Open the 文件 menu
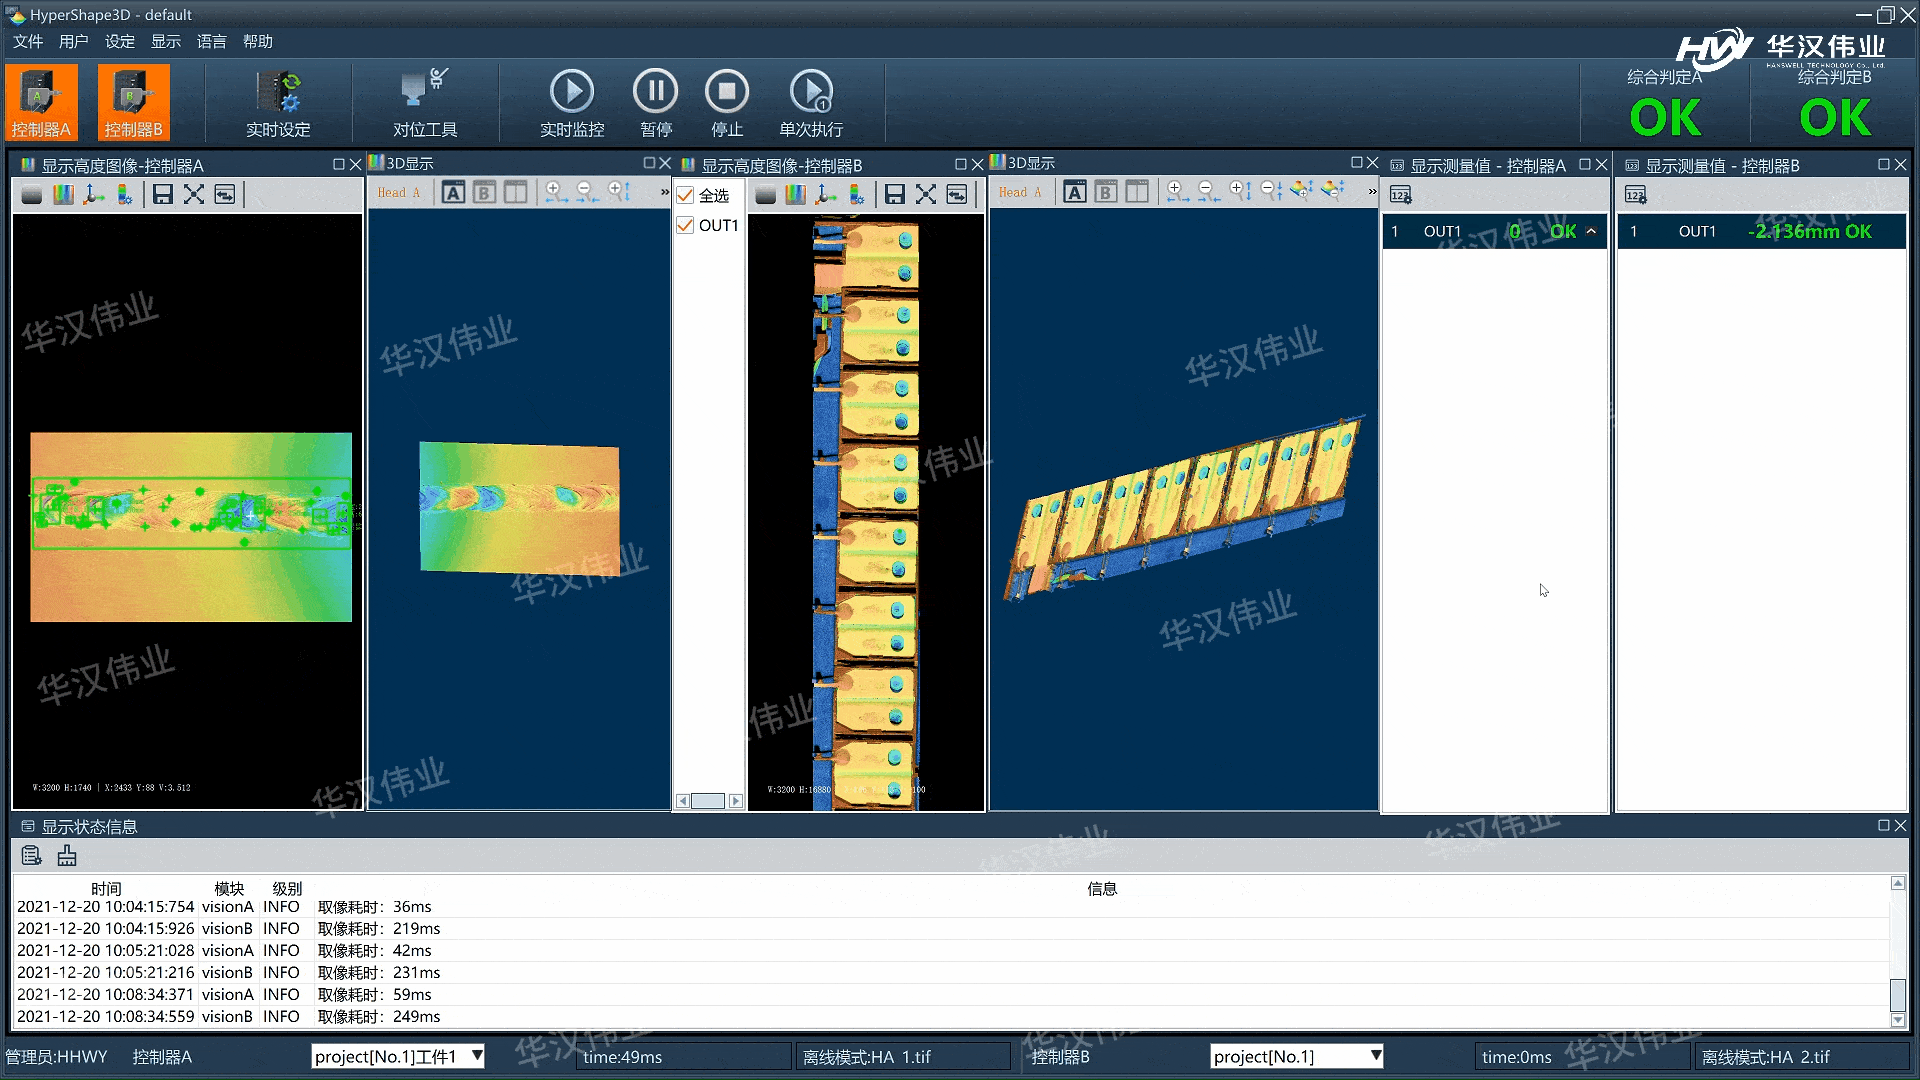1920x1080 pixels. click(x=28, y=41)
